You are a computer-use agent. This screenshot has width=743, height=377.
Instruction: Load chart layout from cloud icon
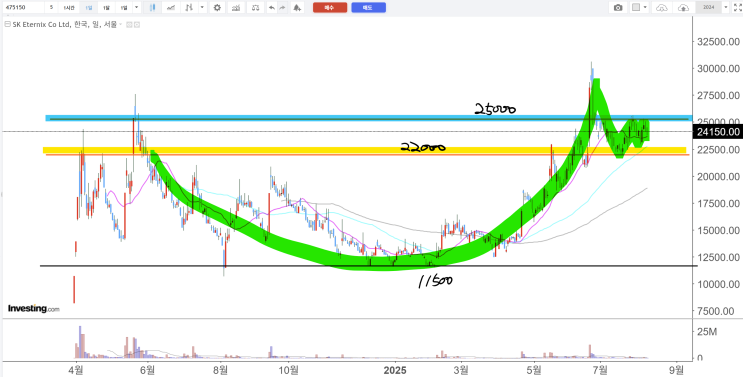tap(661, 8)
